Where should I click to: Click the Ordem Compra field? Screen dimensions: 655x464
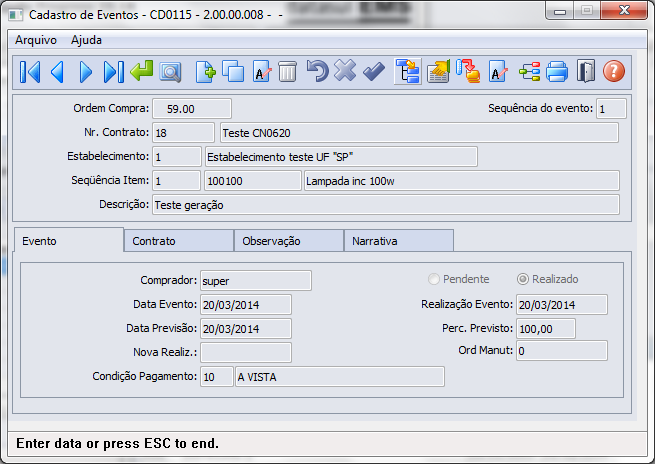[x=192, y=109]
